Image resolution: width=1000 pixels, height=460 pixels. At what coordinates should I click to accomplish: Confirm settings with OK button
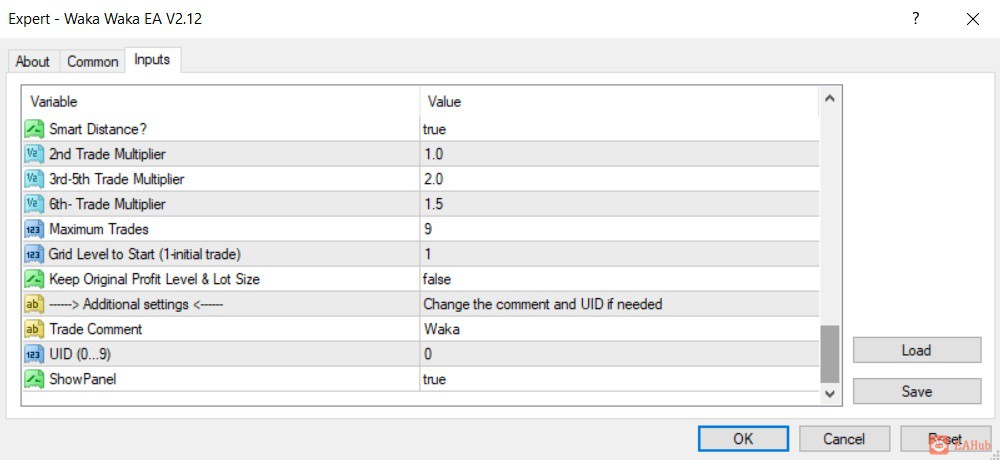tap(743, 439)
